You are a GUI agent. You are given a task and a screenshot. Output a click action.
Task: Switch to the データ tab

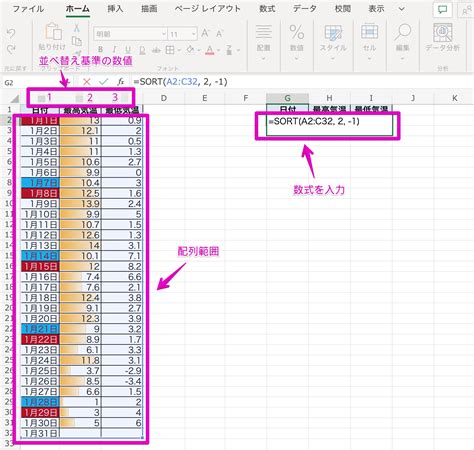(x=305, y=8)
